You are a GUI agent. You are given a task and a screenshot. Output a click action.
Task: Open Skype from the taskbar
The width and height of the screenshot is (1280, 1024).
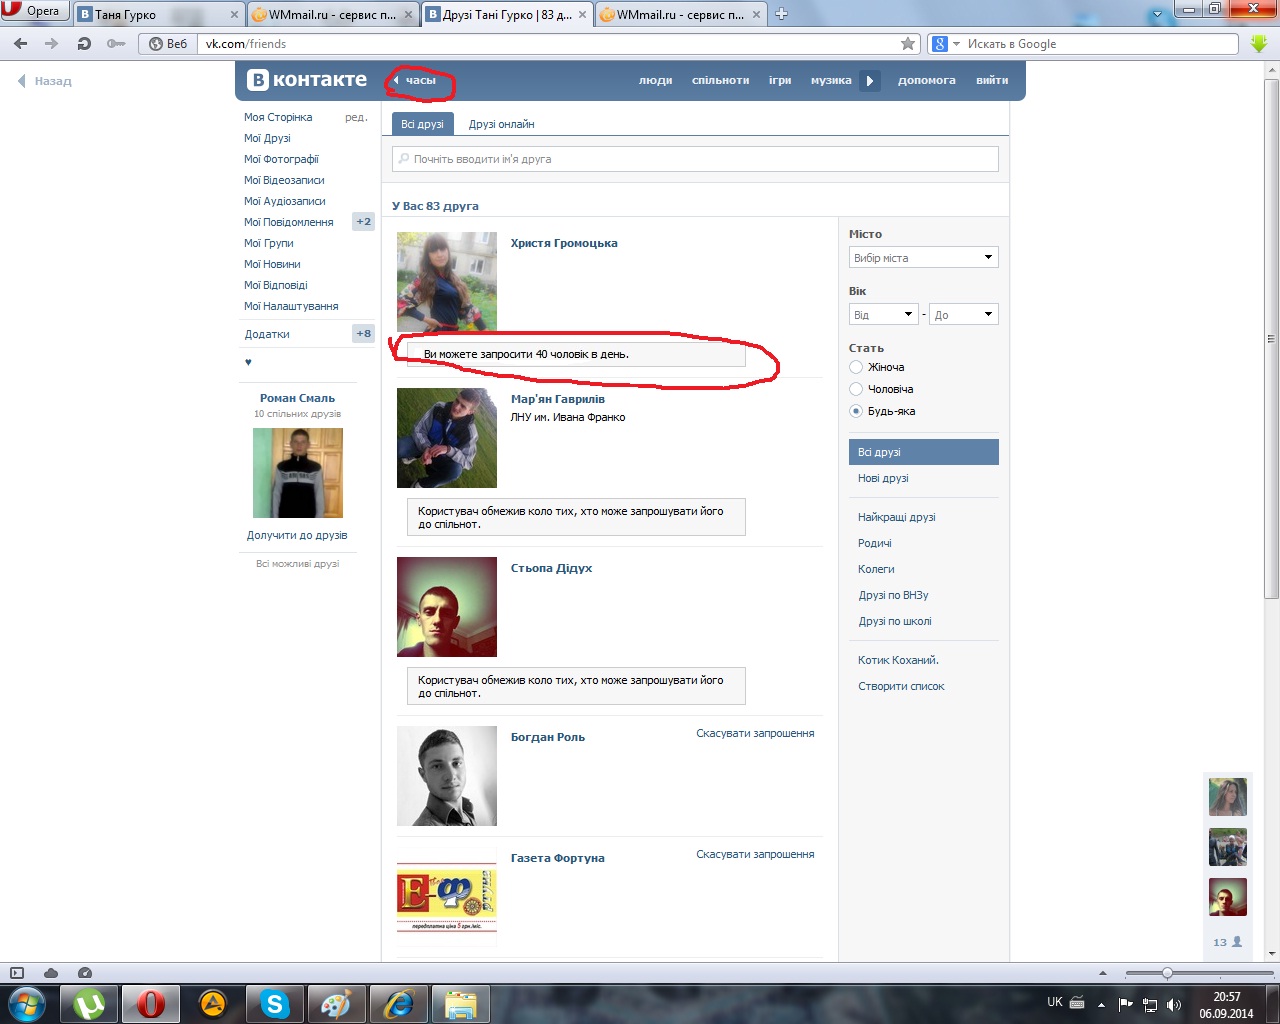275,1003
